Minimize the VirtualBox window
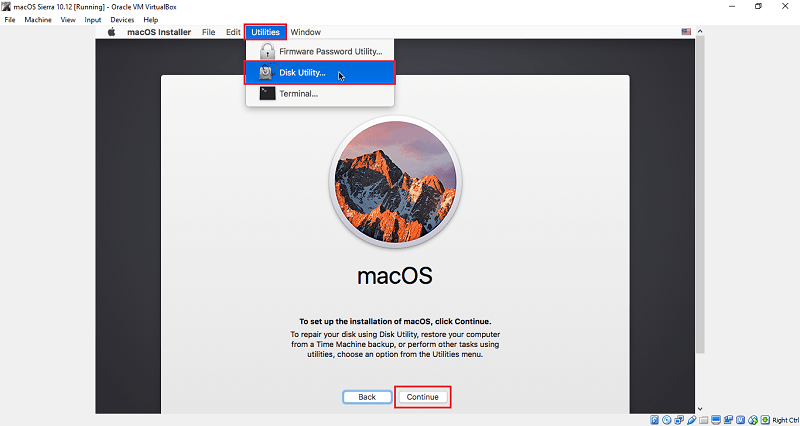 coord(732,7)
